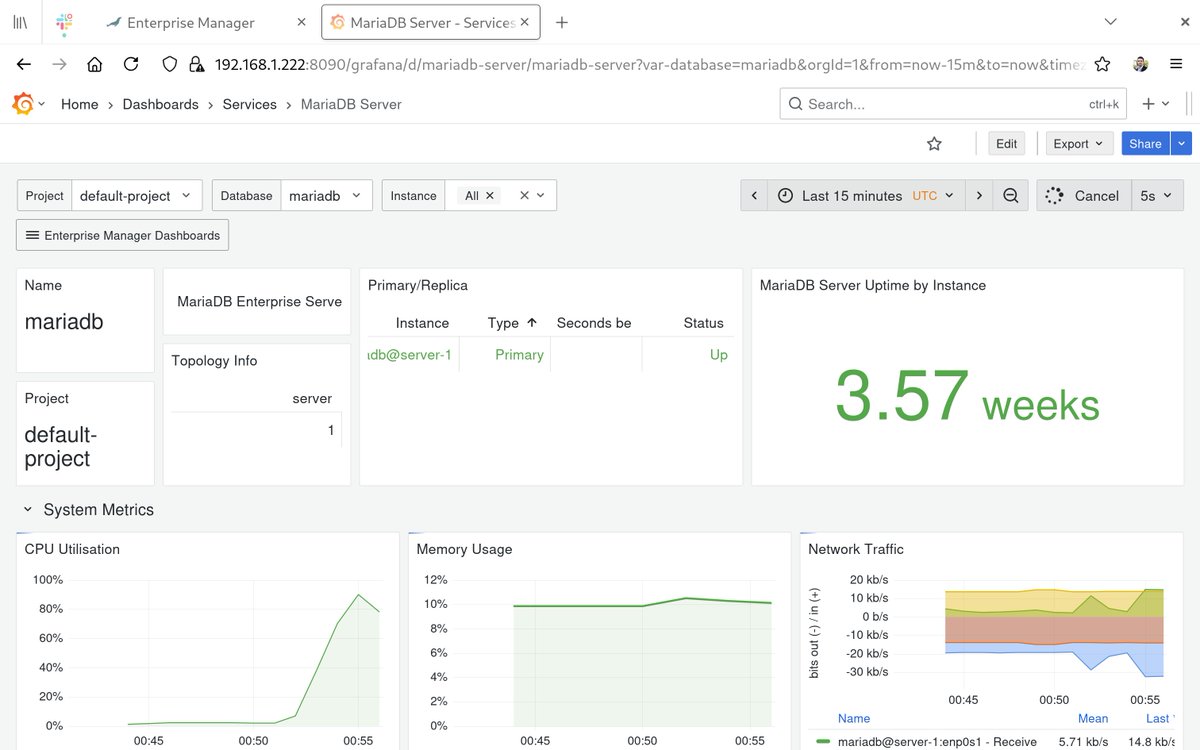
Task: Open Enterprise Manager Dashboards menu
Action: (123, 235)
